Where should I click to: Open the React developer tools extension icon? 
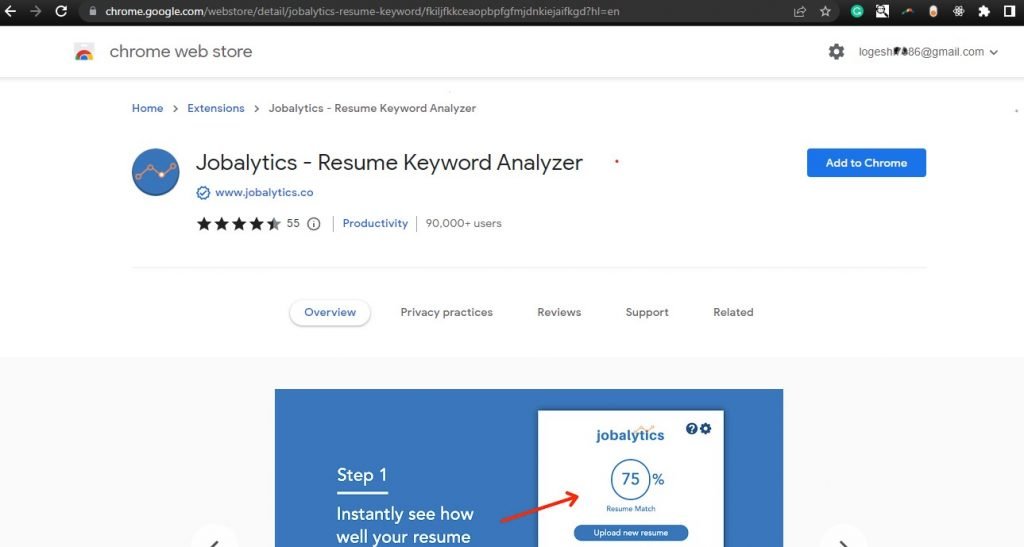(958, 11)
